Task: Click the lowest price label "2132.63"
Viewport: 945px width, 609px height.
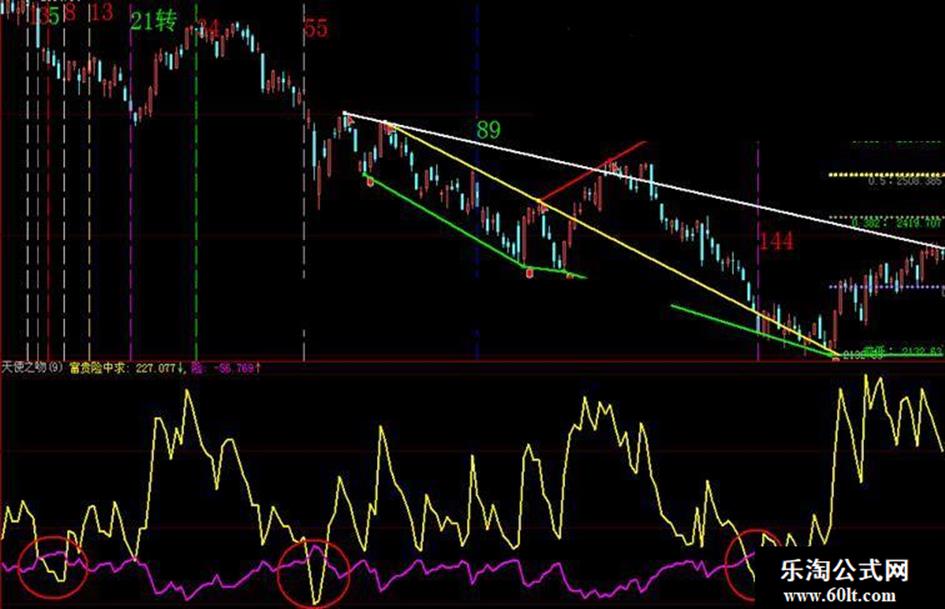Action: click(x=902, y=350)
